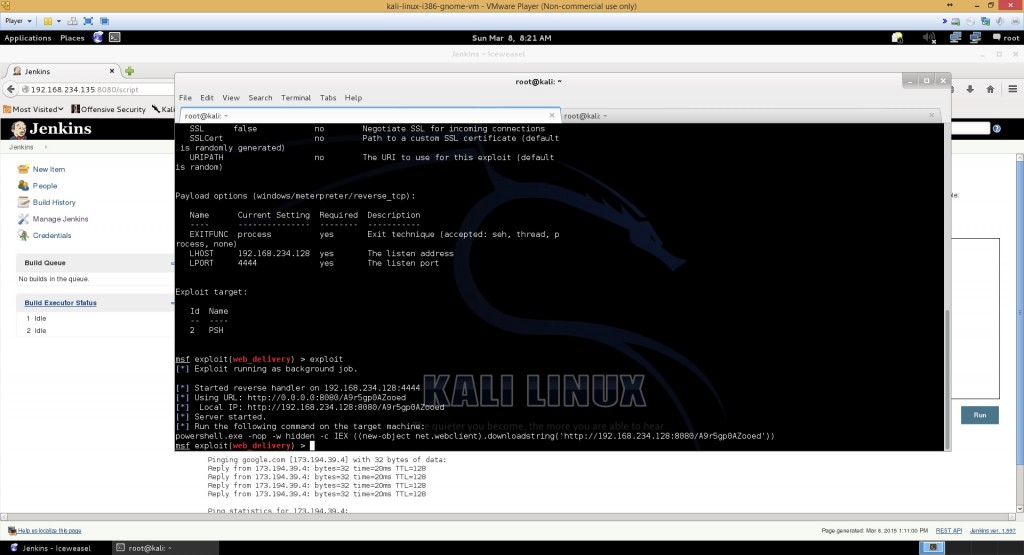Open People in Jenkins sidebar

coord(44,186)
